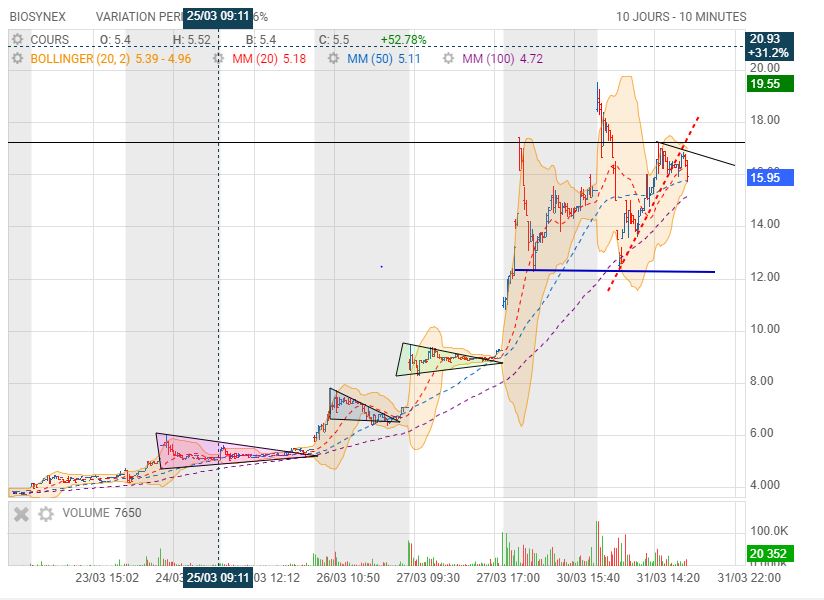Select the pink triangle drawing on the chart
Viewport: 824px width, 600px height.
pyautogui.click(x=210, y=451)
